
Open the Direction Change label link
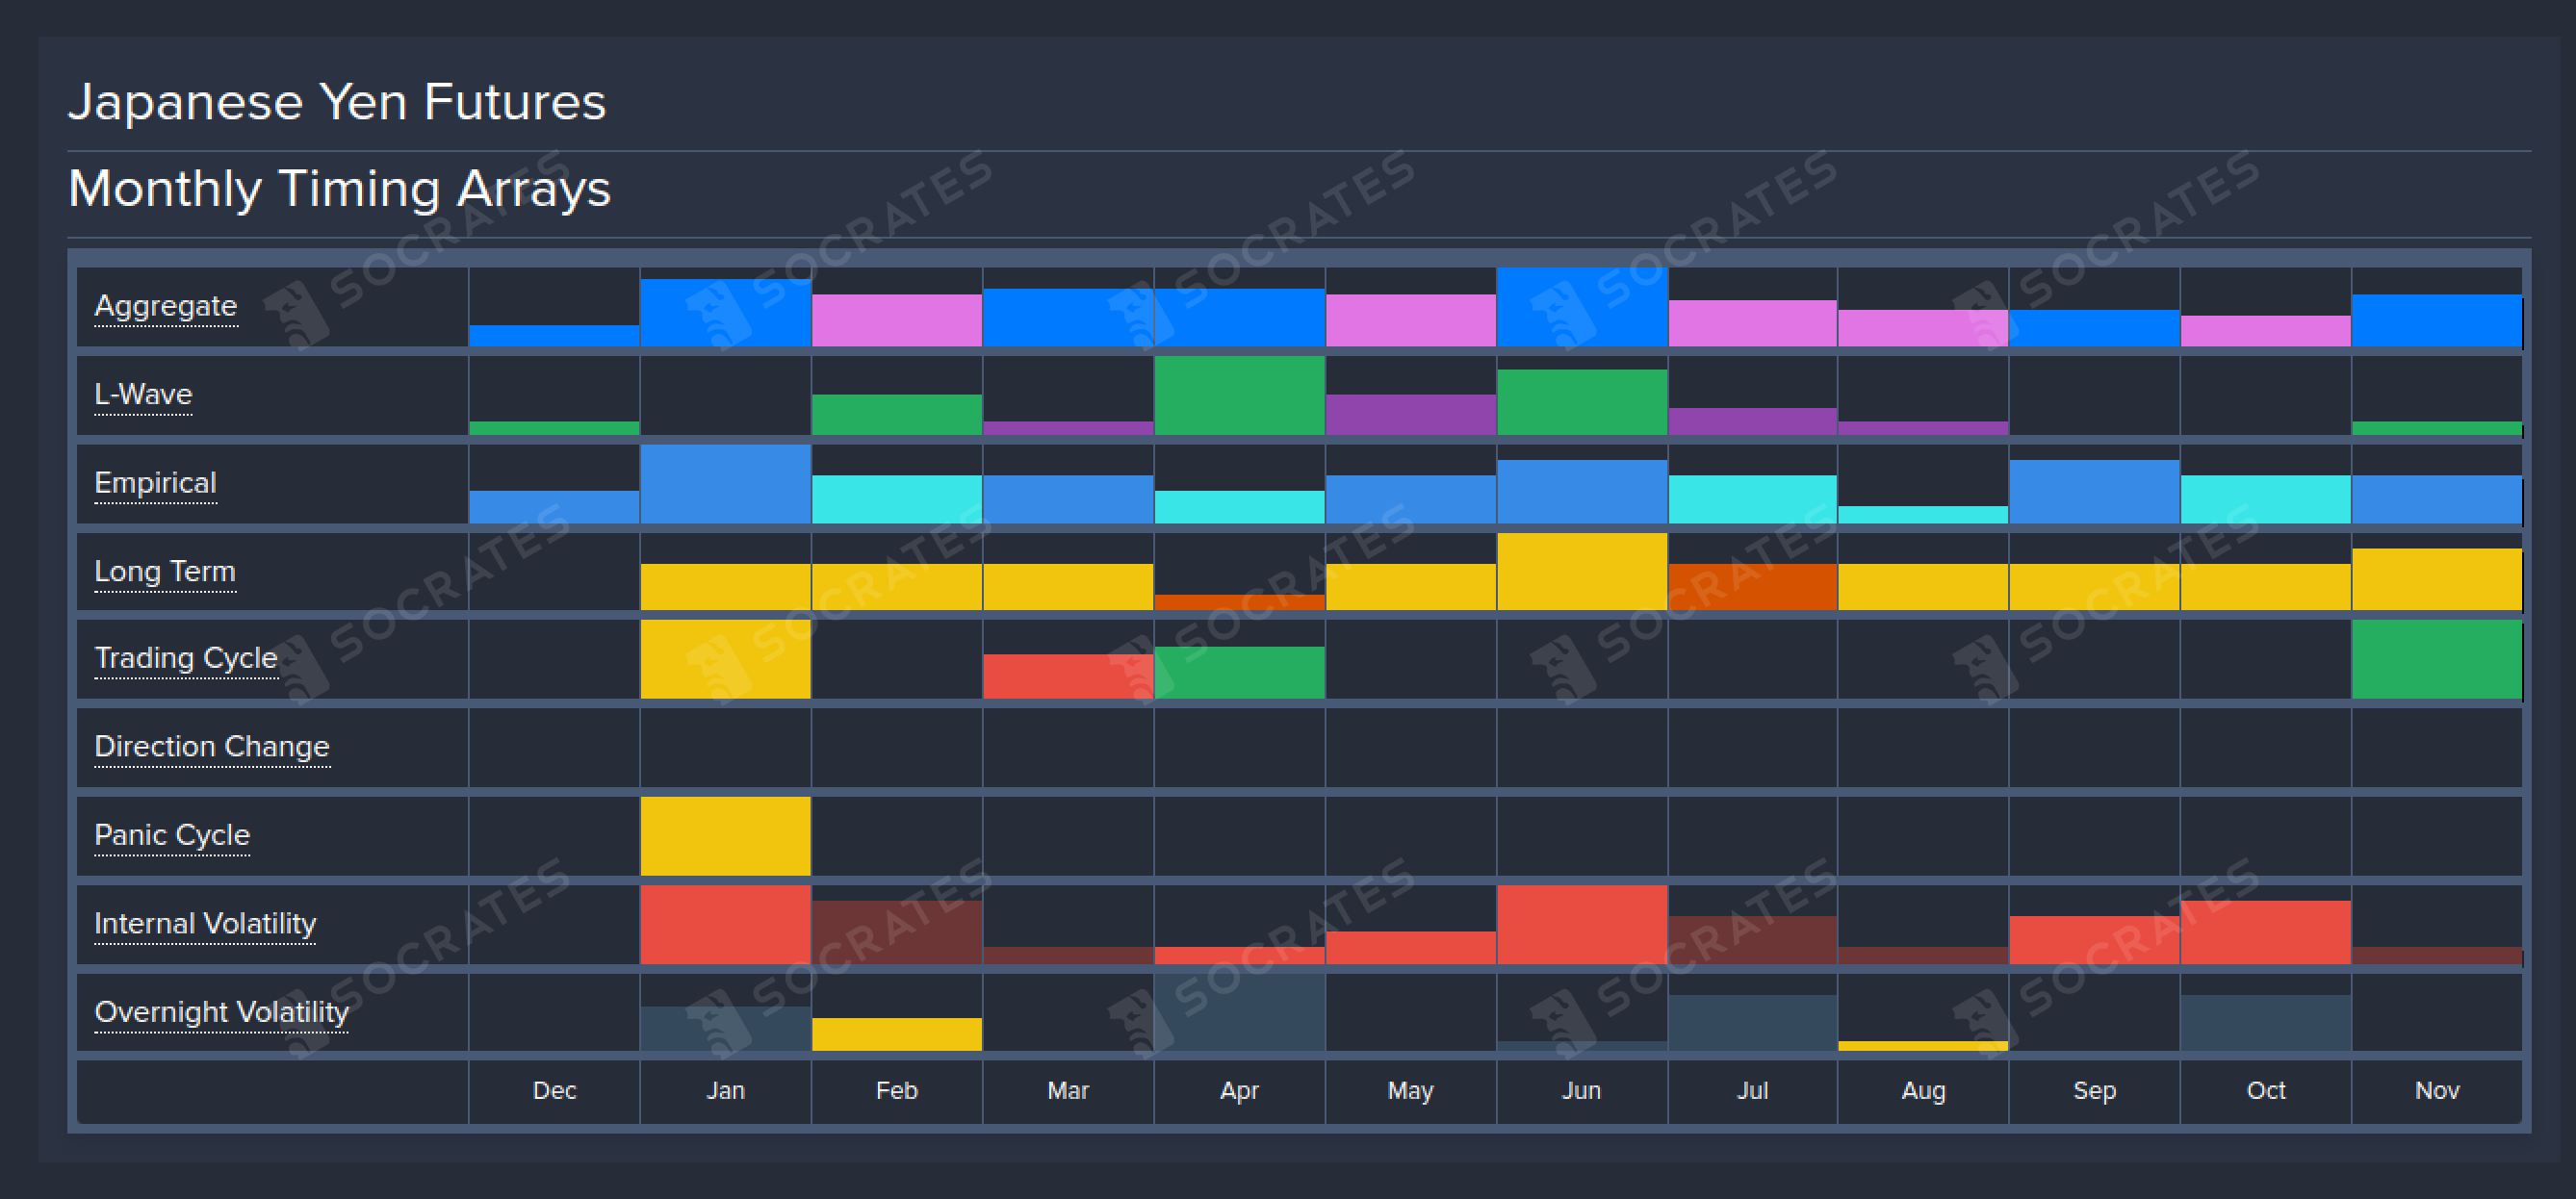coord(212,747)
